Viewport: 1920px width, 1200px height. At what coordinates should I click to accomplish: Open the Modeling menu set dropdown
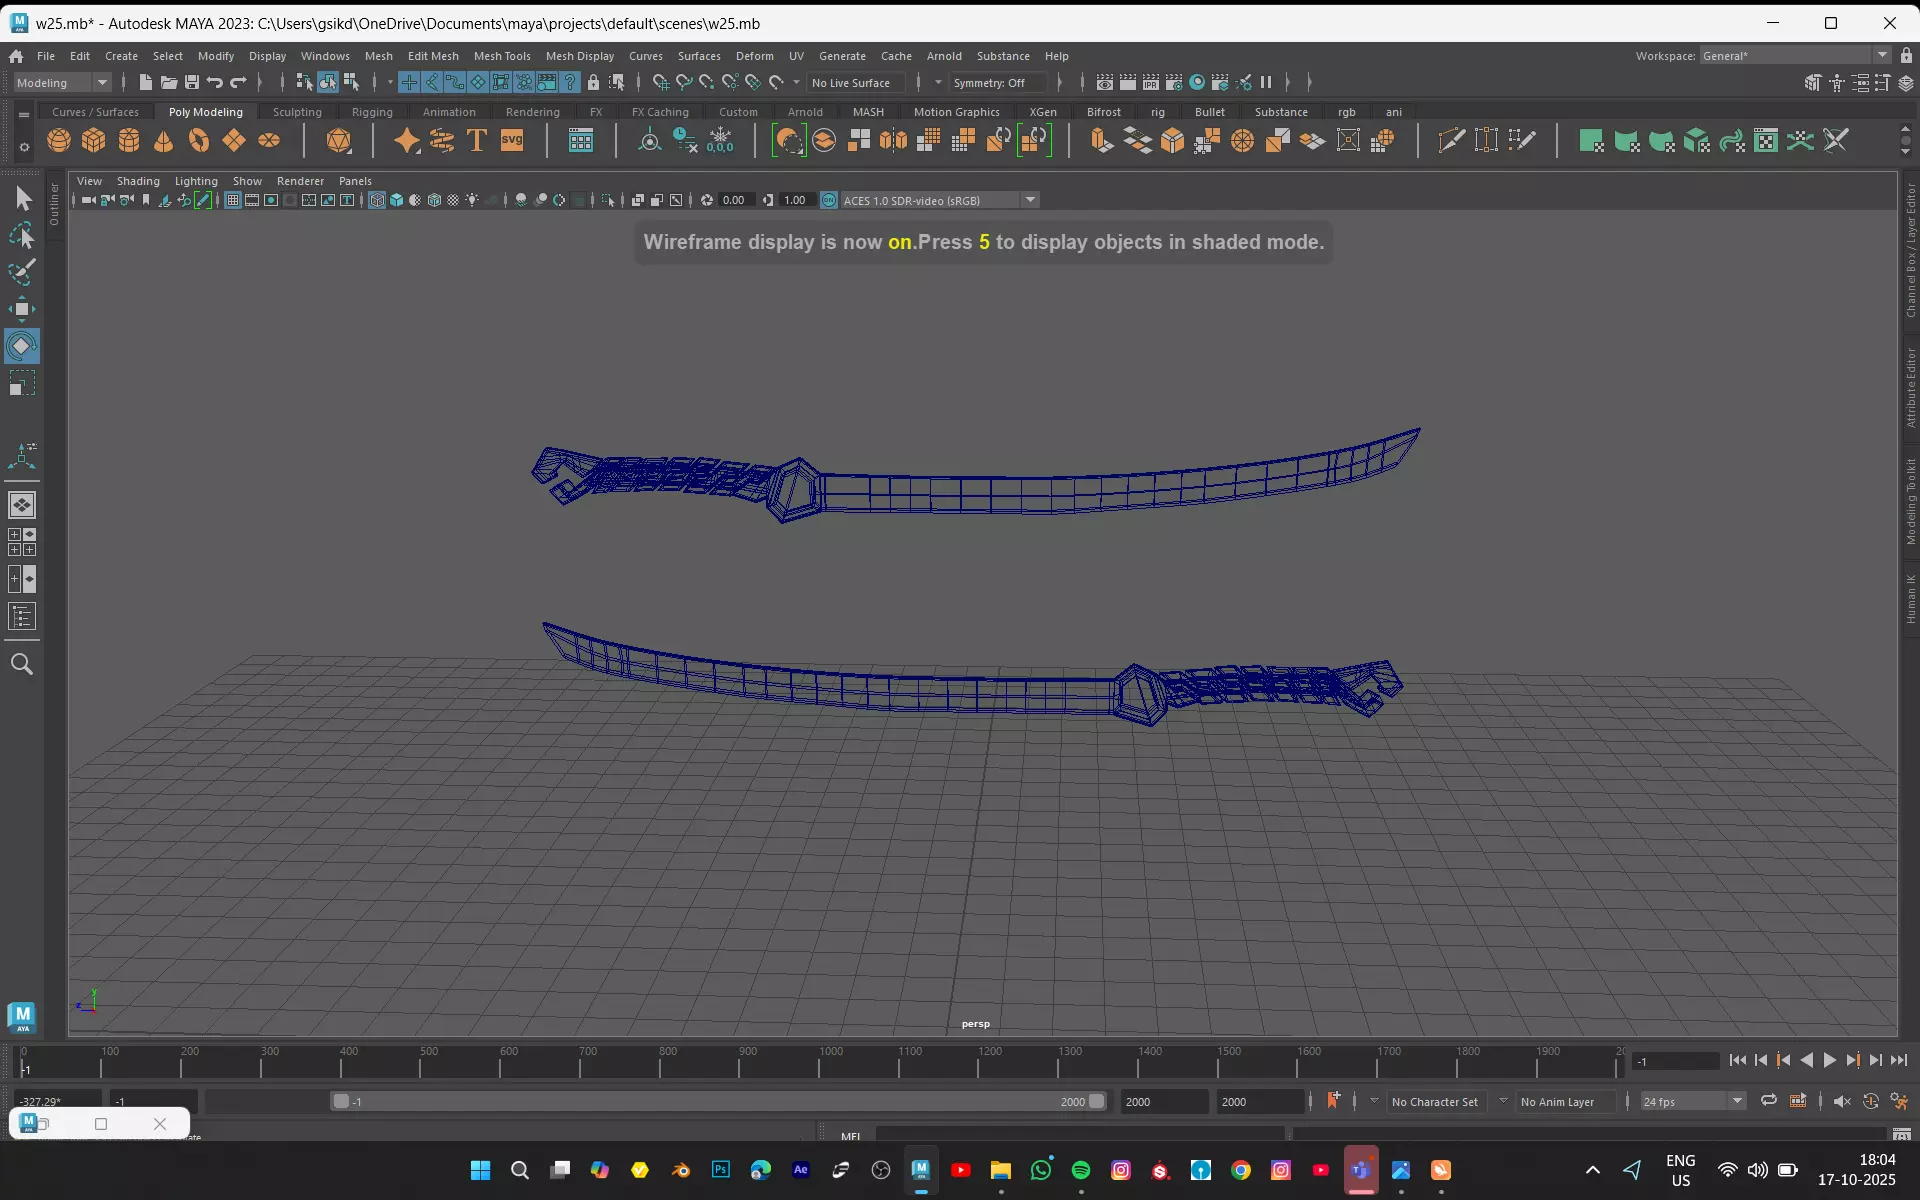[x=62, y=83]
